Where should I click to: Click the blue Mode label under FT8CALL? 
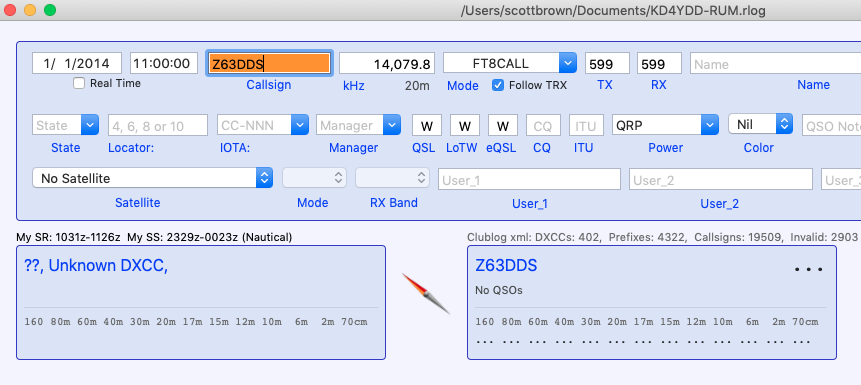[x=462, y=86]
